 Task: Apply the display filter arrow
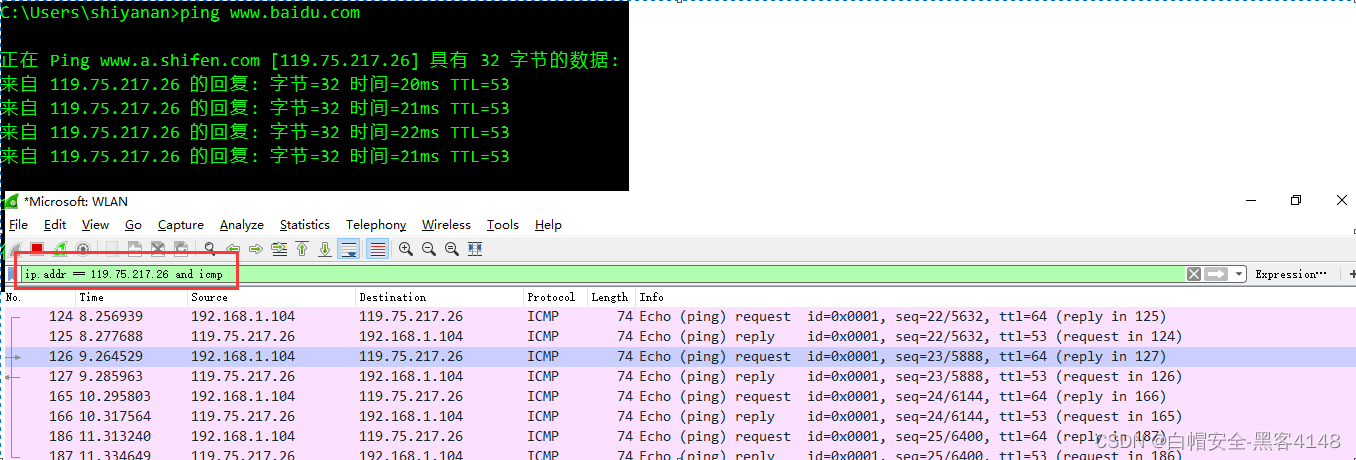click(x=1216, y=274)
